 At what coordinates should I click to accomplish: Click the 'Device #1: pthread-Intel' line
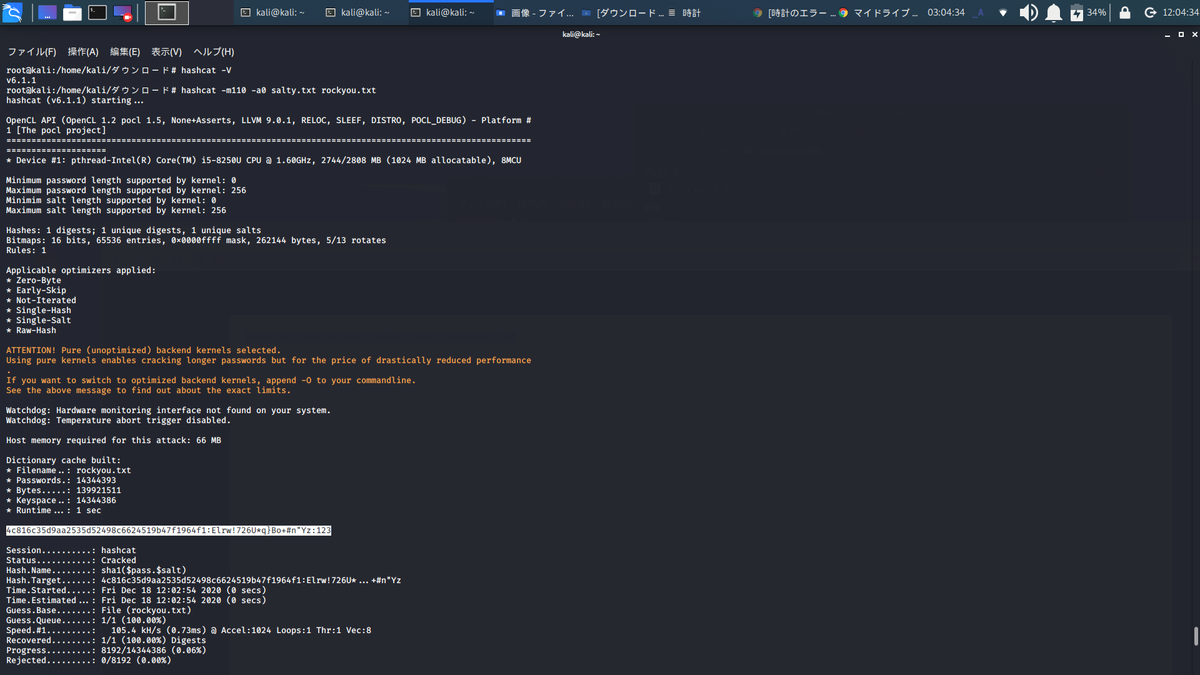click(264, 160)
